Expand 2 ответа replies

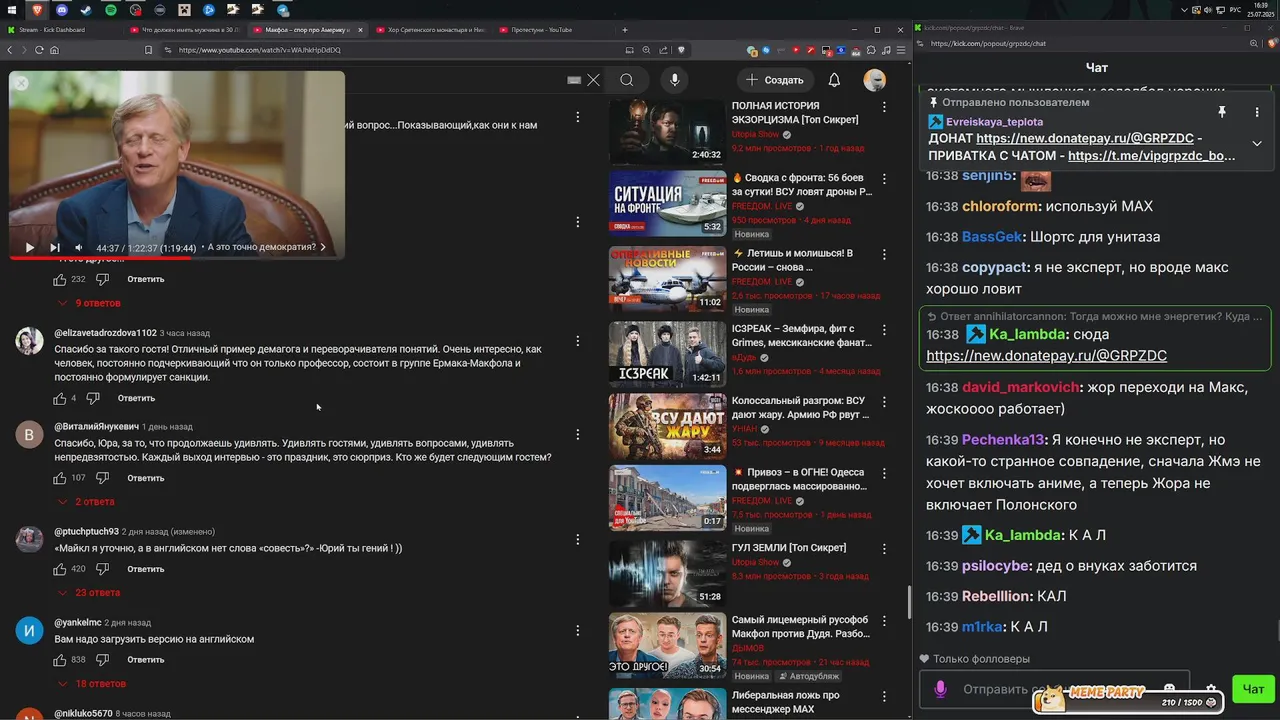pos(87,502)
